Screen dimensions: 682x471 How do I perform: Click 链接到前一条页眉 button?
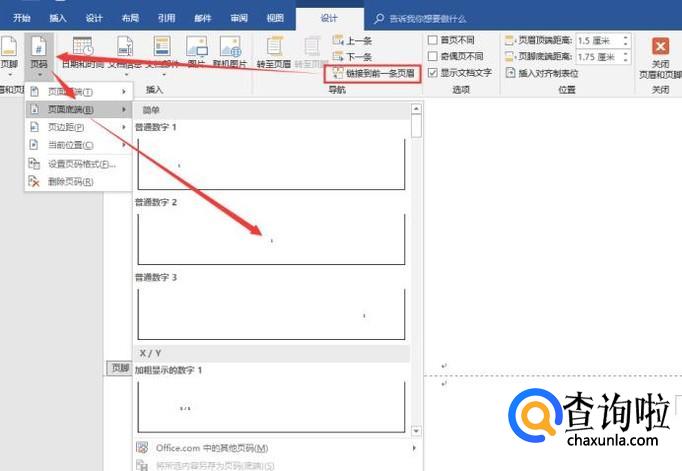pyautogui.click(x=373, y=73)
